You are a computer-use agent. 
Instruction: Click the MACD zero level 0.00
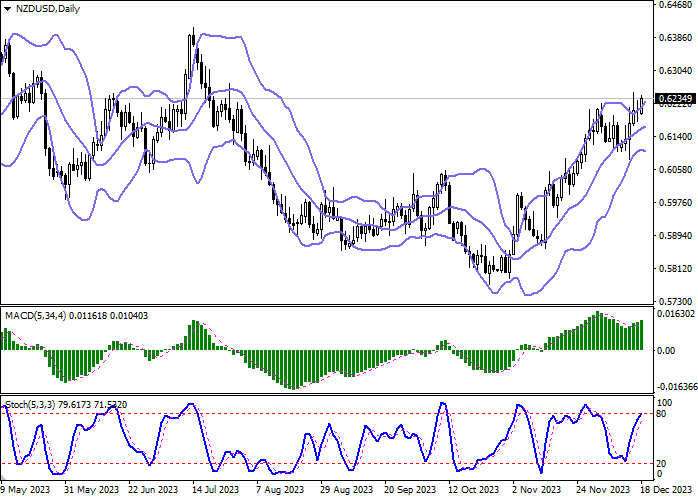(x=666, y=351)
